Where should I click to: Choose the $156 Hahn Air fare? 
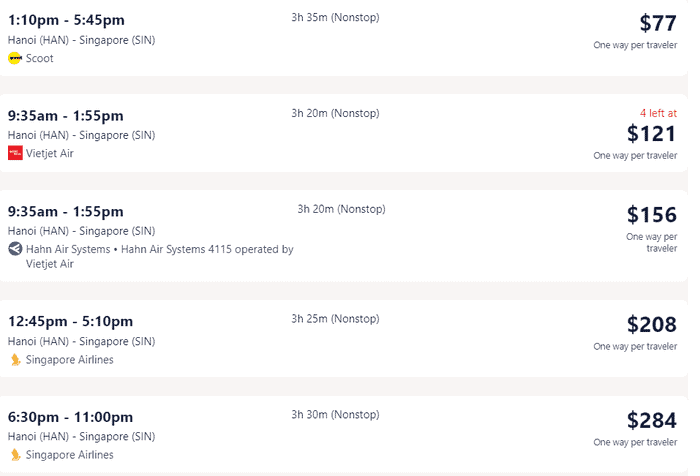(x=652, y=215)
